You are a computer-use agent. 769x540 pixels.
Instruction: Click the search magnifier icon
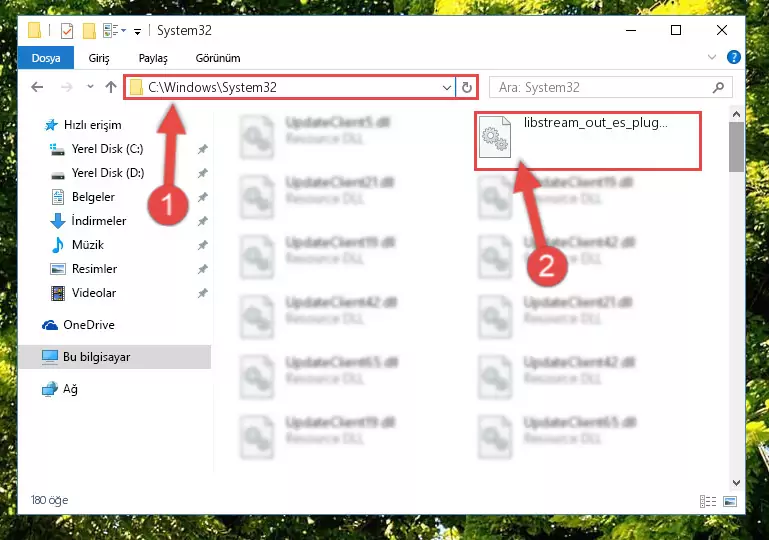coord(718,87)
